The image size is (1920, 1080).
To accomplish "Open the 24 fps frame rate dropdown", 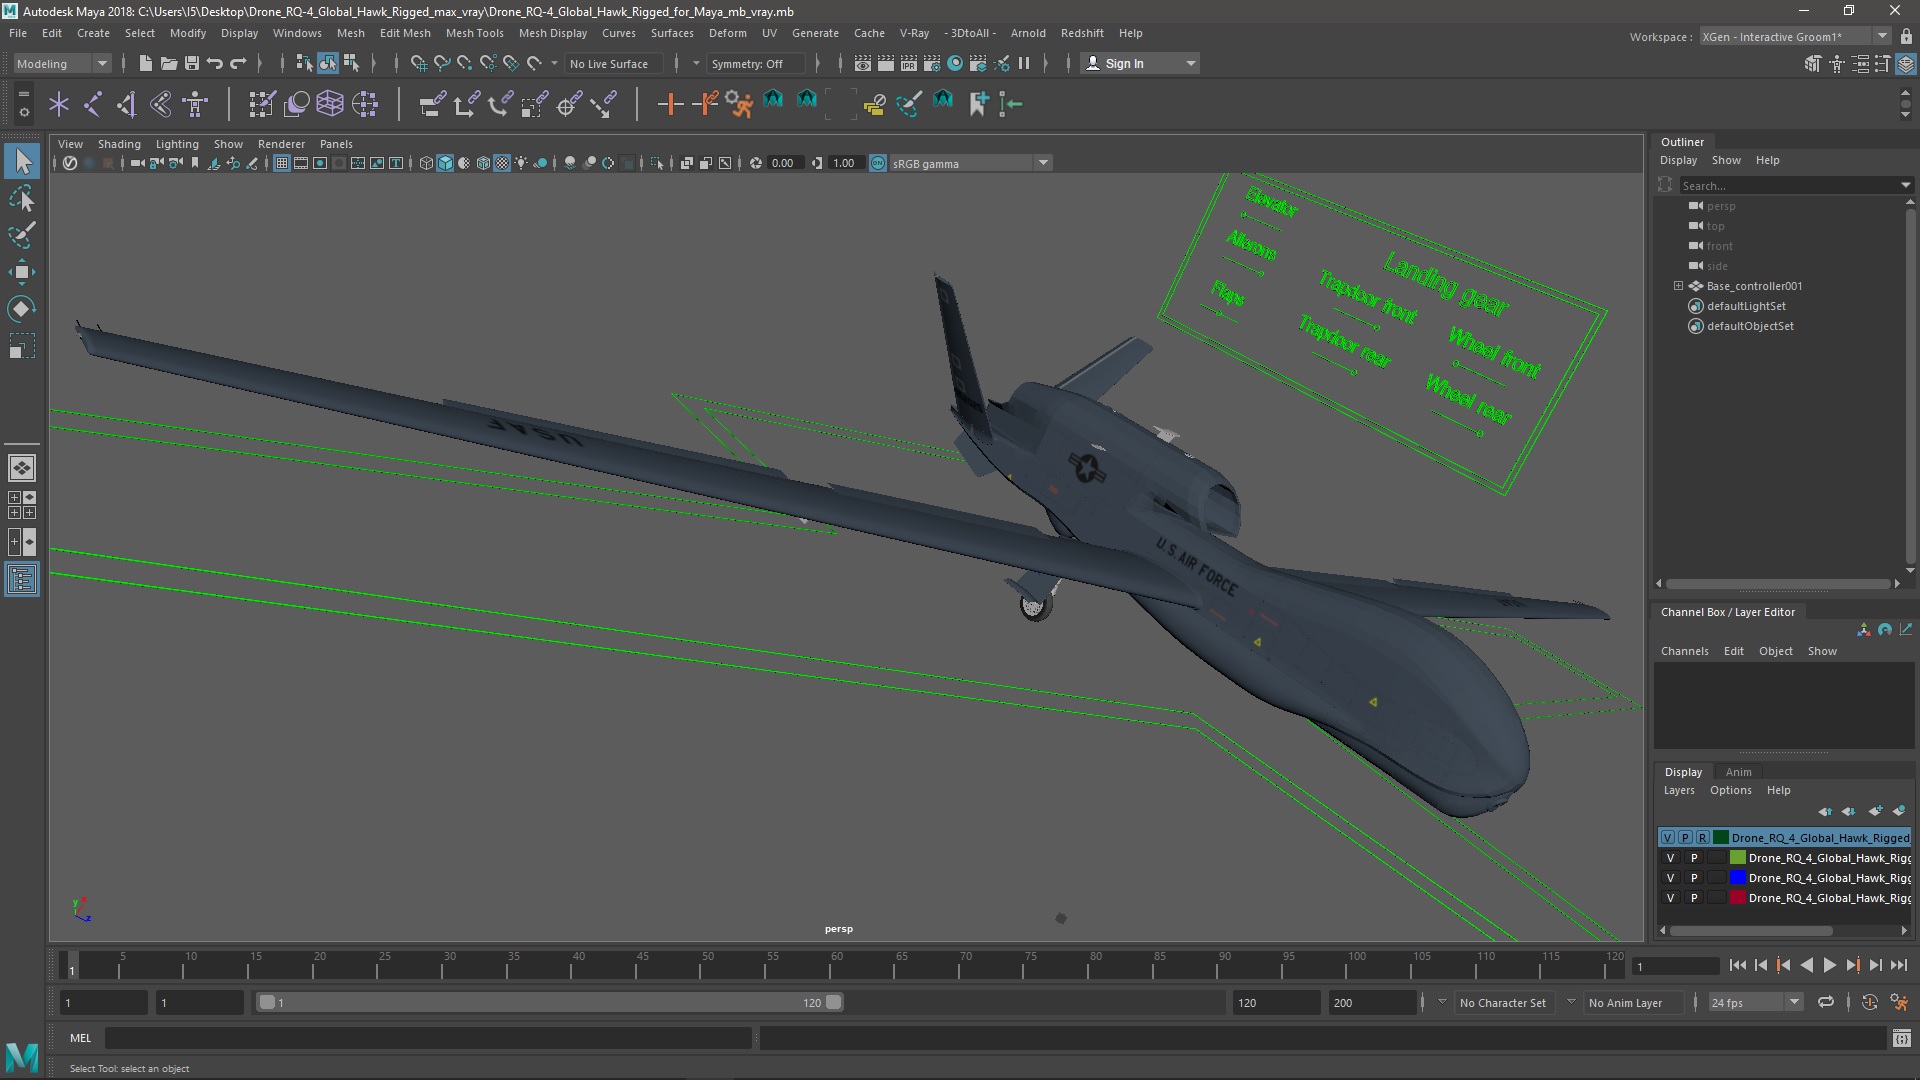I will tap(1755, 1002).
